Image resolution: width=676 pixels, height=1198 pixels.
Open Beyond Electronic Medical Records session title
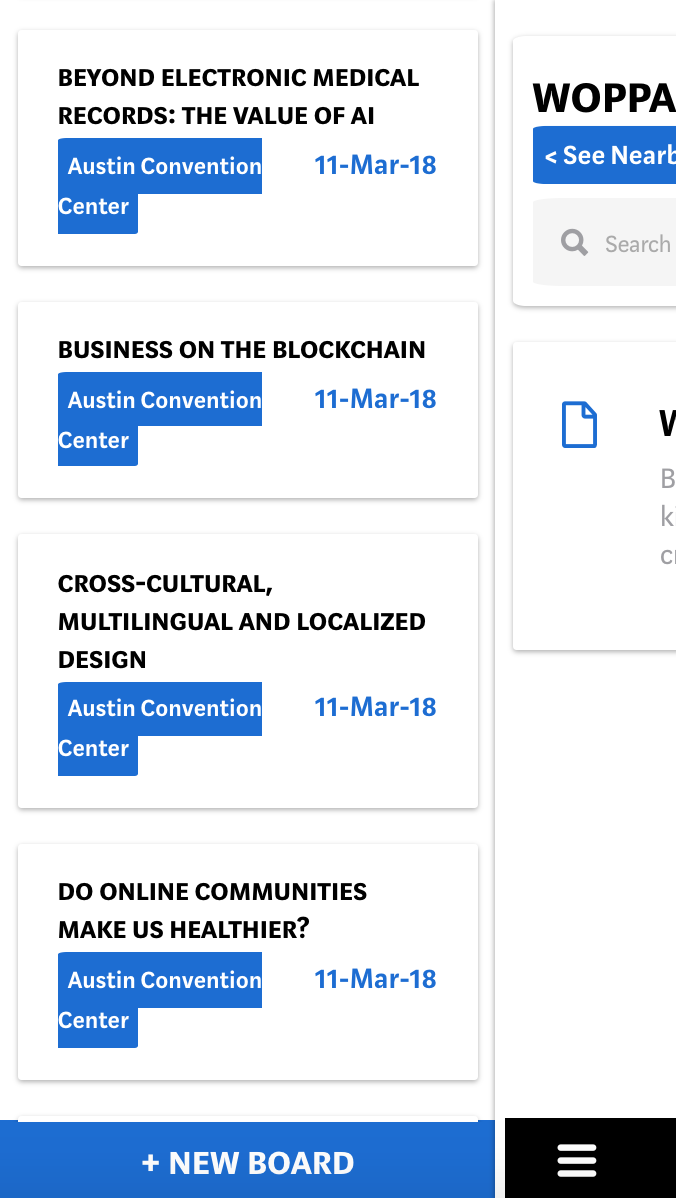[238, 96]
